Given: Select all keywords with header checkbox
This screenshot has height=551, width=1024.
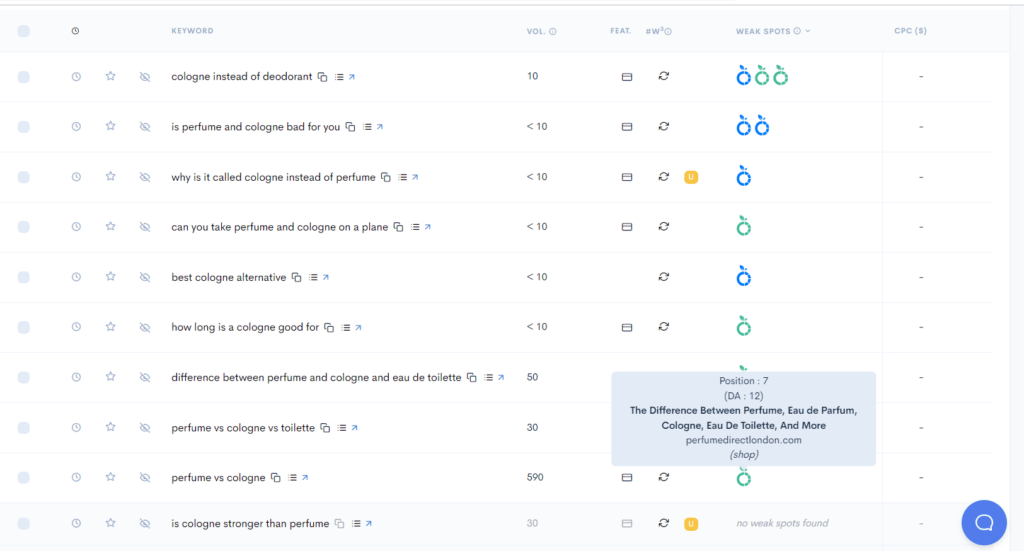Looking at the screenshot, I should (x=24, y=31).
